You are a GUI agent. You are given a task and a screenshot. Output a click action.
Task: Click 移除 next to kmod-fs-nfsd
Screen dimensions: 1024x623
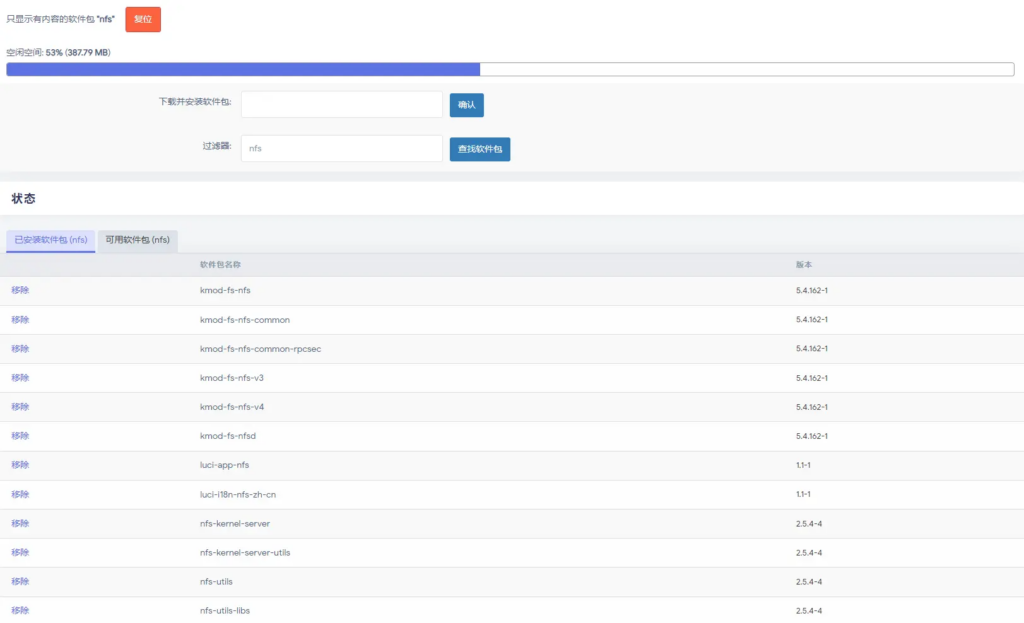pyautogui.click(x=20, y=436)
